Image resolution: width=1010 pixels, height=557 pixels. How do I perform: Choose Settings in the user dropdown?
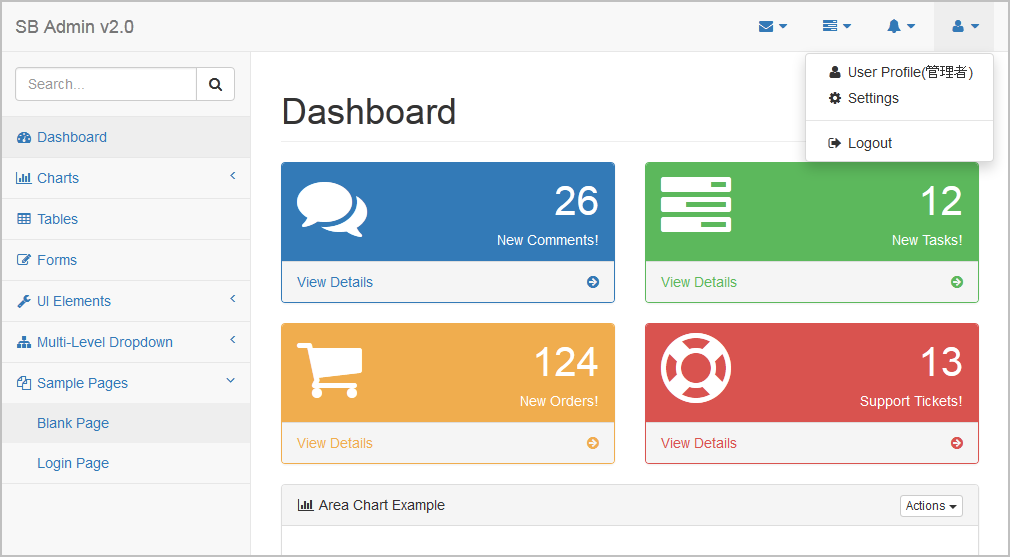(900, 98)
